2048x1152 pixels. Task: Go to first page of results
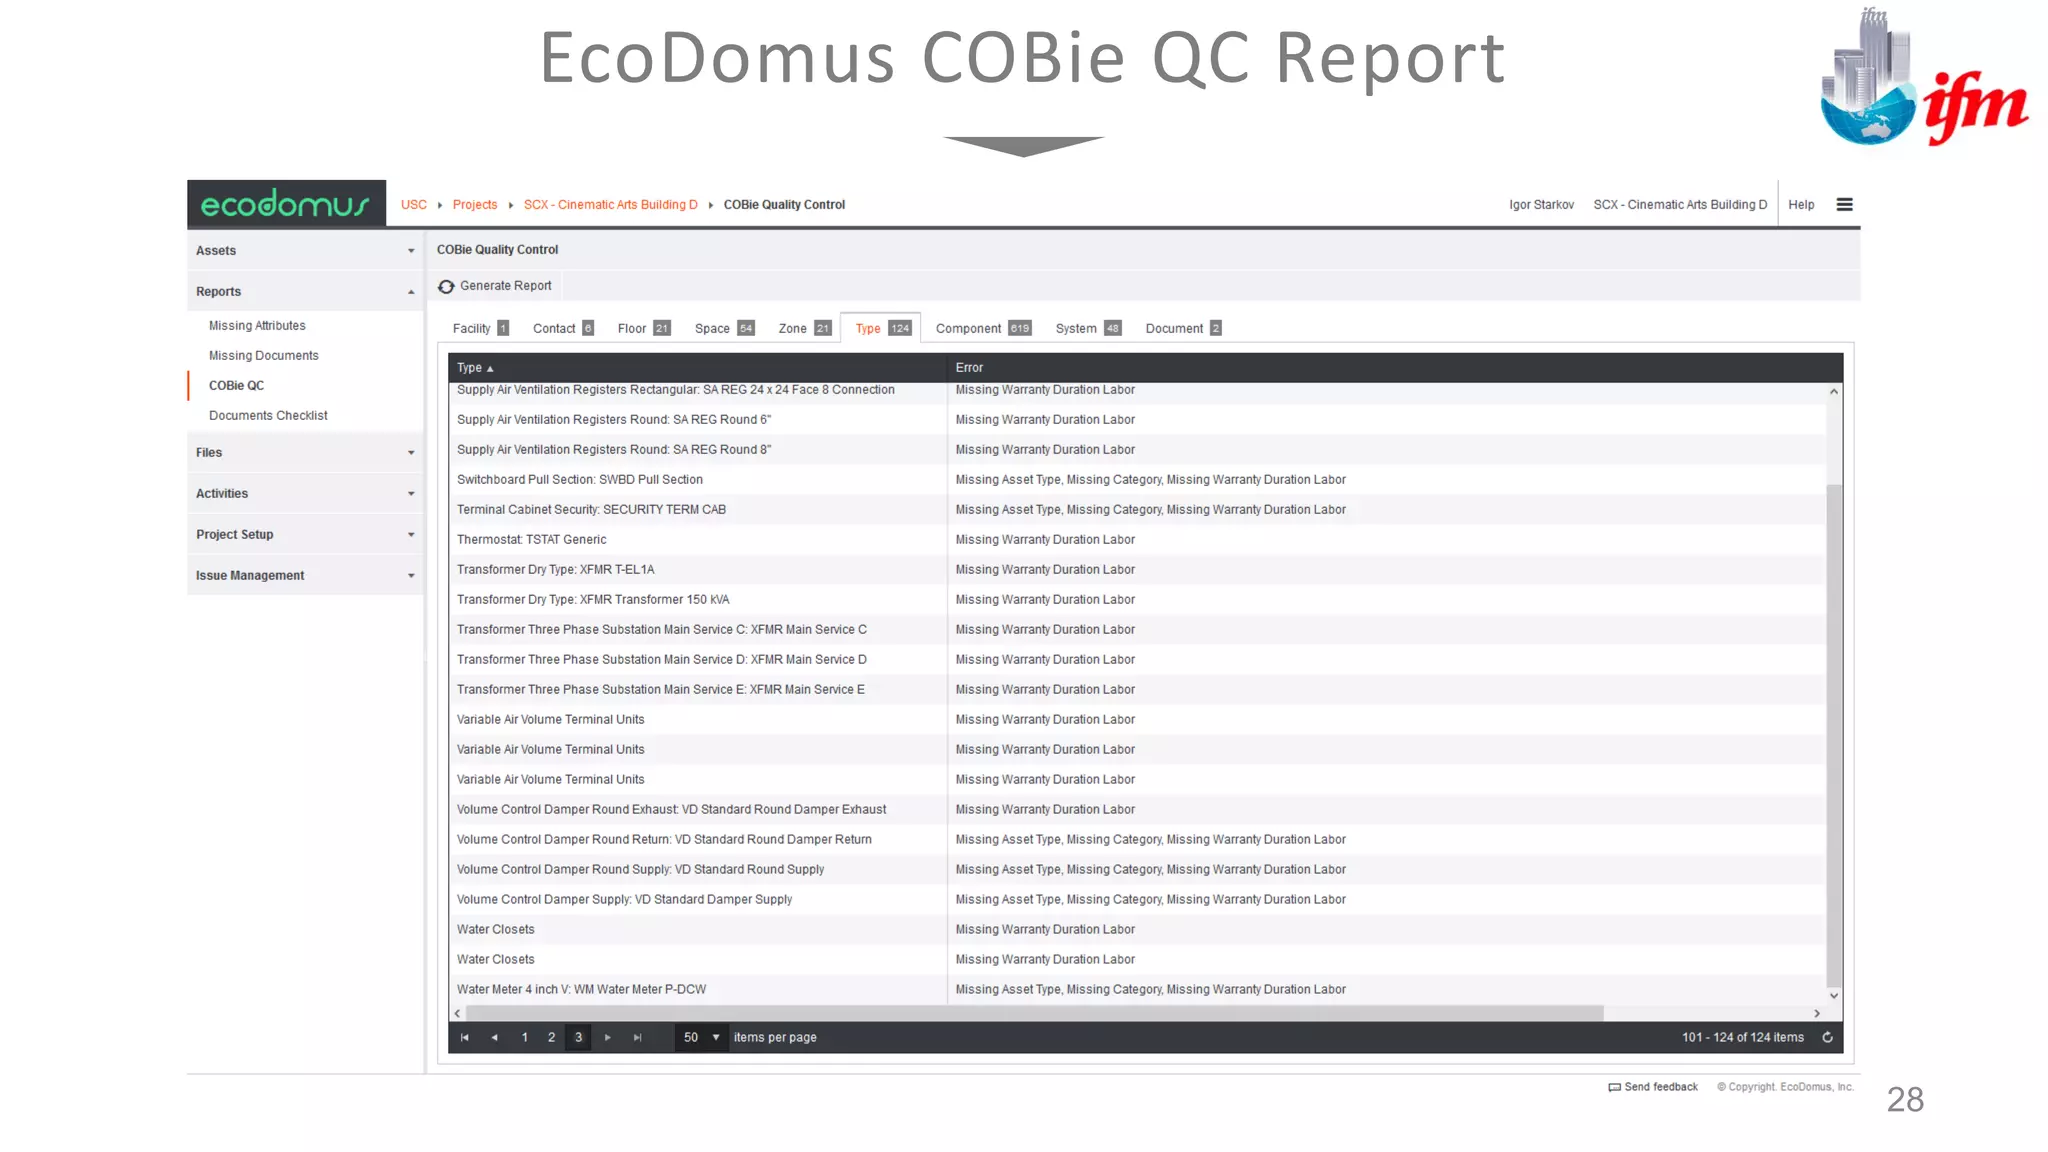pyautogui.click(x=465, y=1038)
